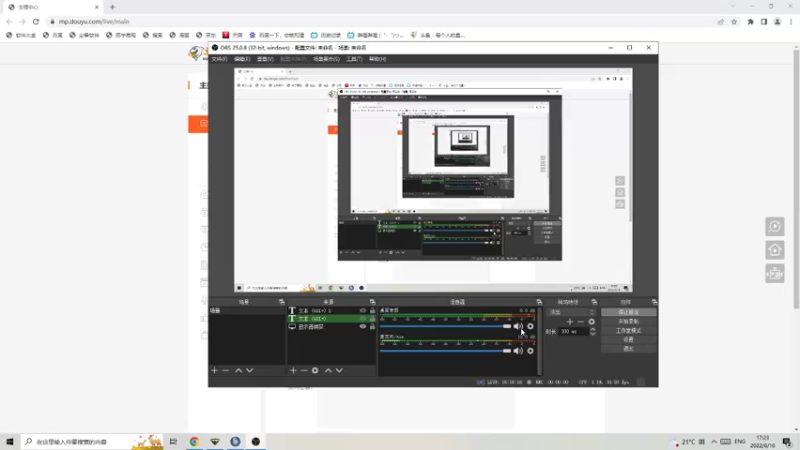
Task: Open the OBS File menu
Action: coord(219,59)
